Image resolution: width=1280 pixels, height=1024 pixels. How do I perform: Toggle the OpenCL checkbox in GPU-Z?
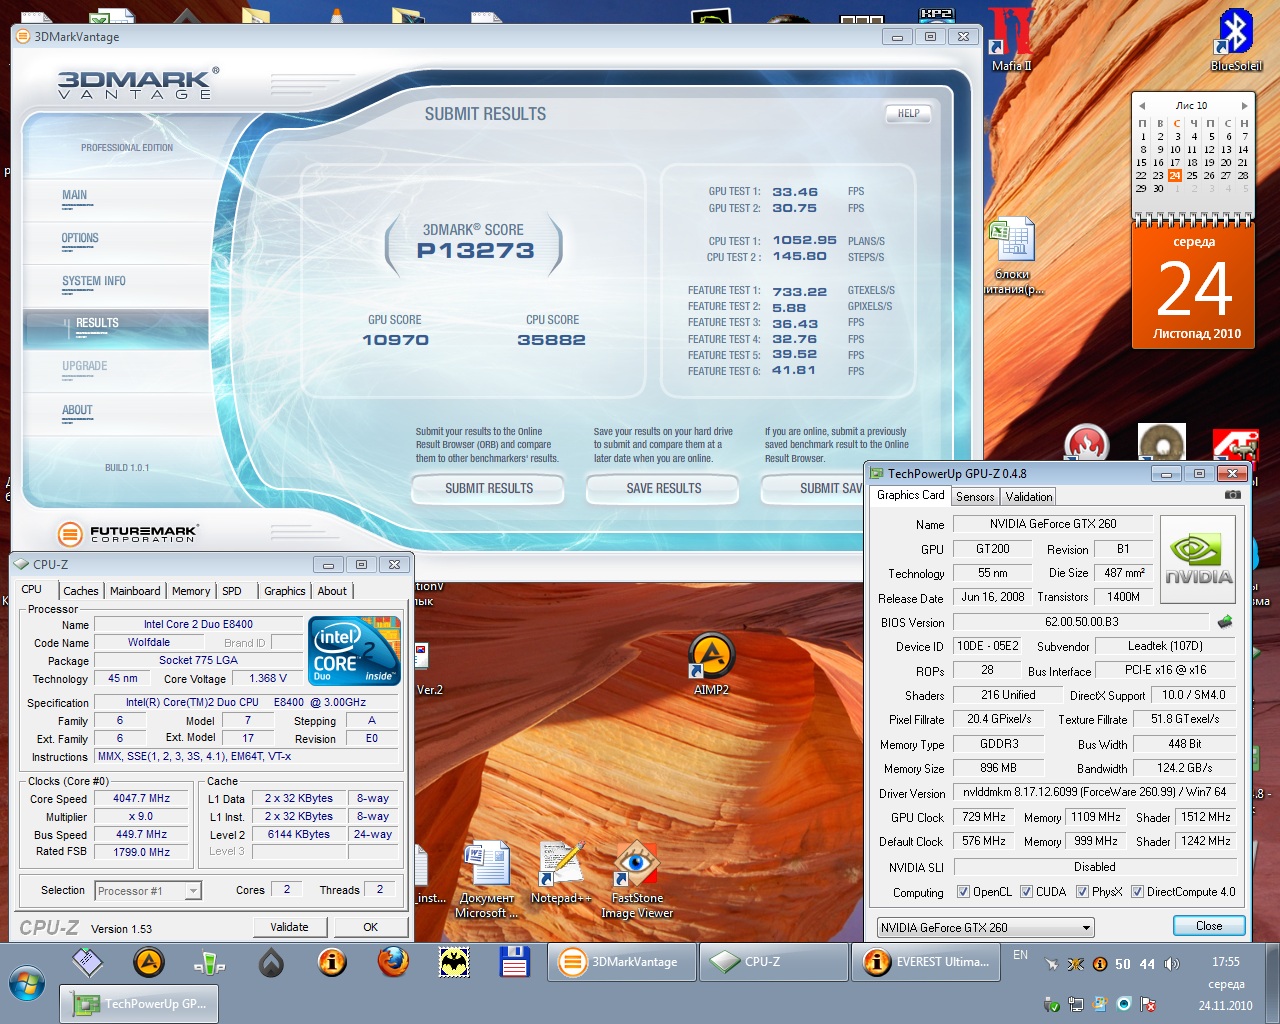coord(963,892)
